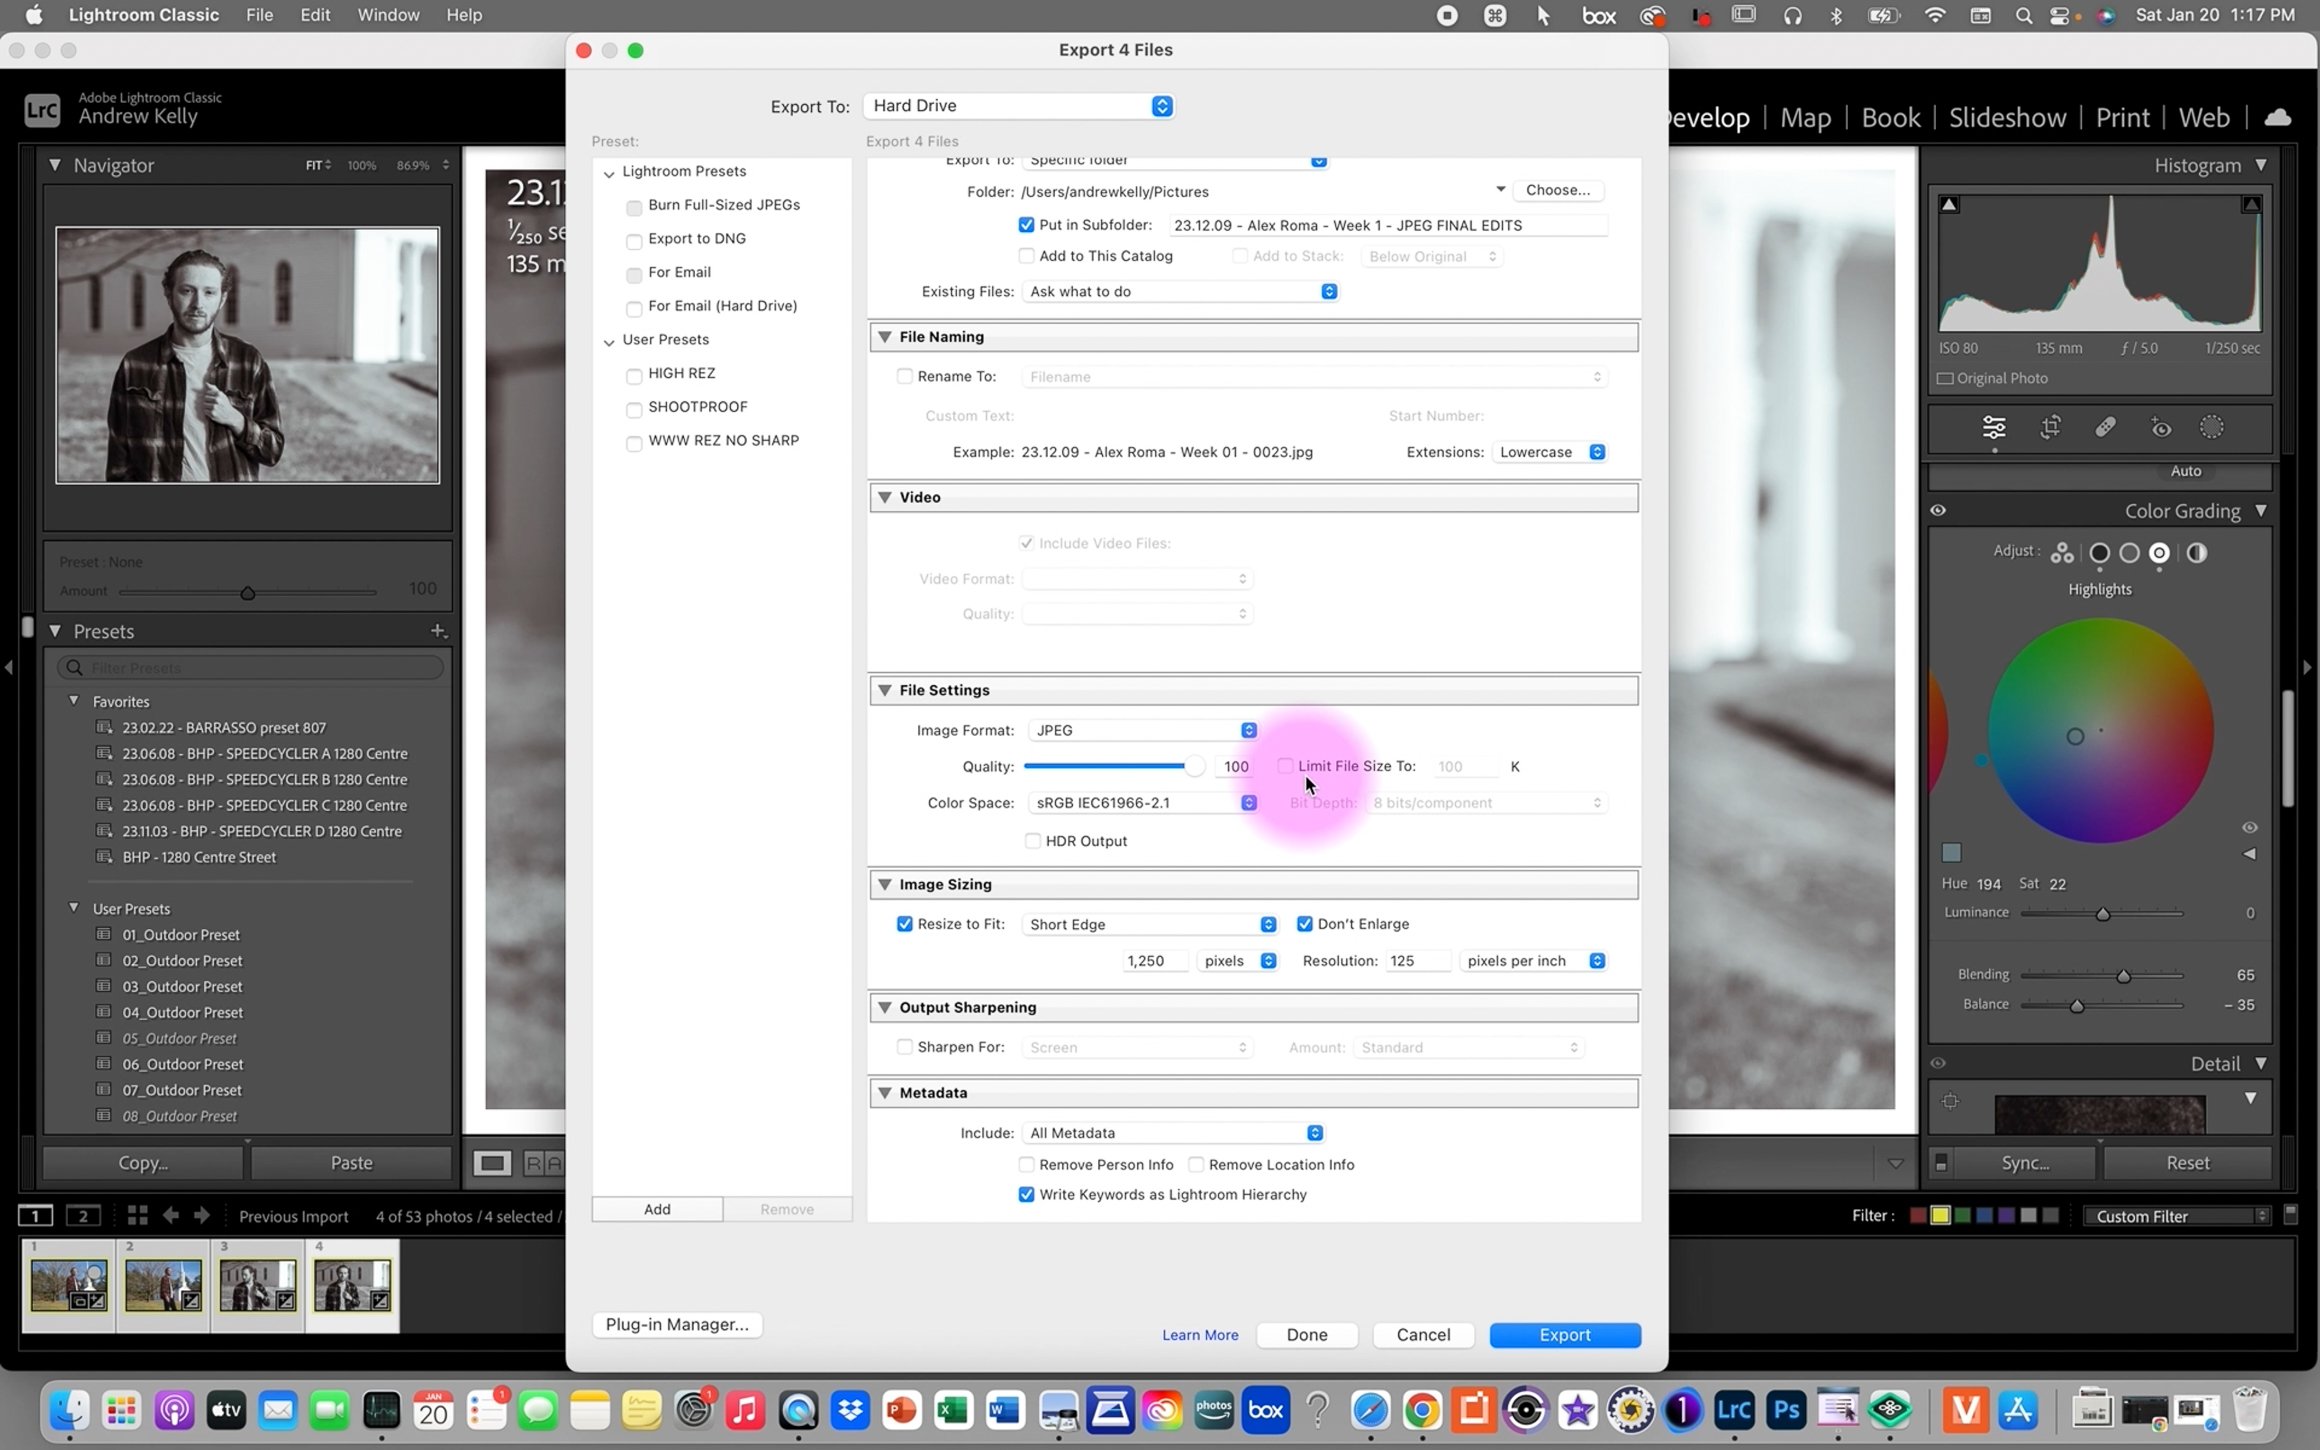Switch to the Slideshow module
Screen dimensions: 2320x1450
tap(2006, 118)
